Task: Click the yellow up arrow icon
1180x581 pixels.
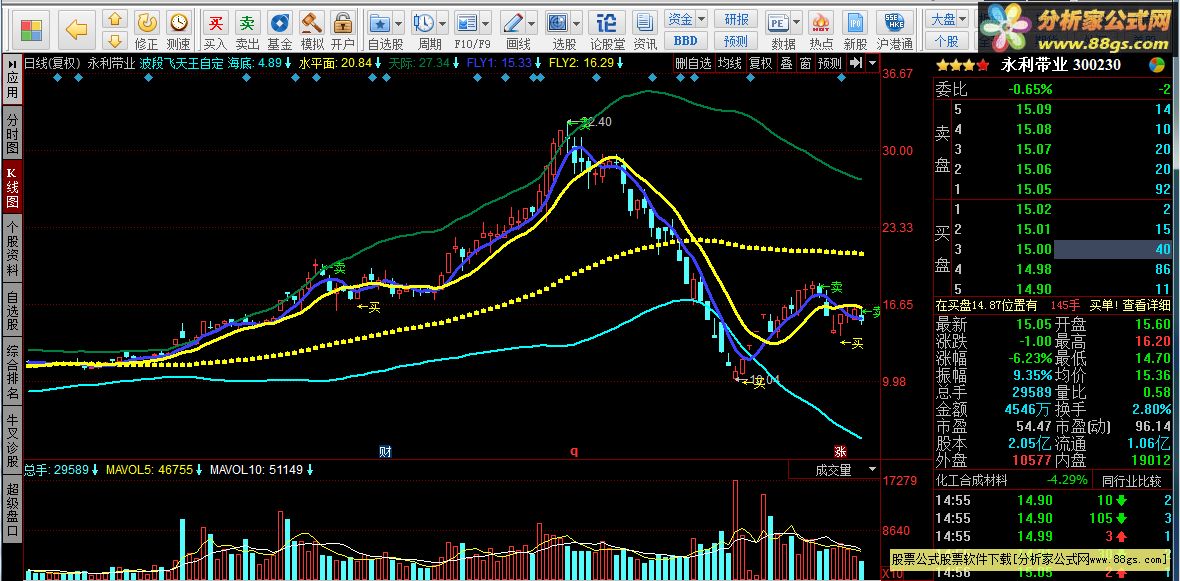Action: (114, 20)
